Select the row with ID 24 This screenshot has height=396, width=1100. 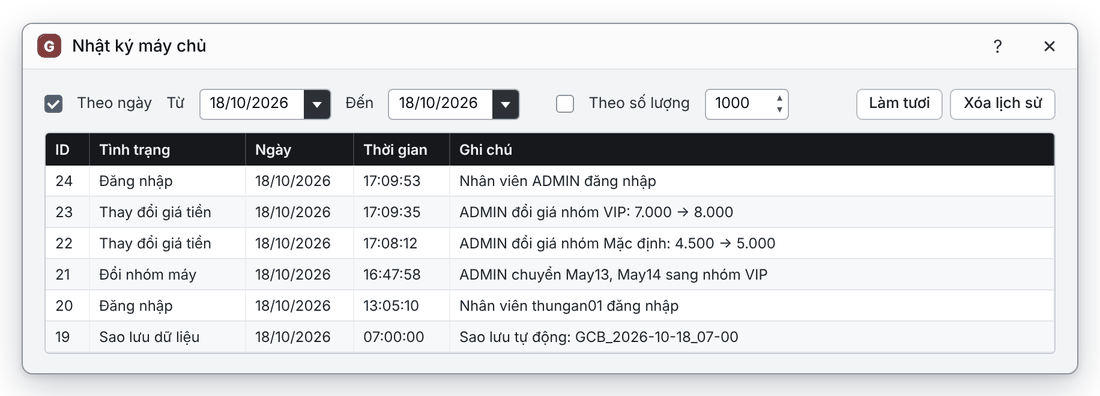549,181
